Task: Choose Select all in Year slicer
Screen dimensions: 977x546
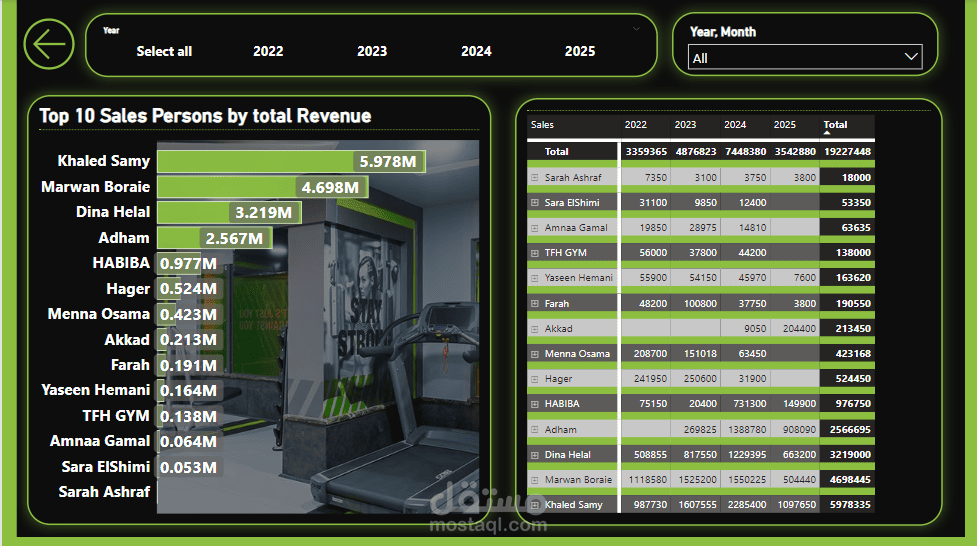Action: [164, 51]
